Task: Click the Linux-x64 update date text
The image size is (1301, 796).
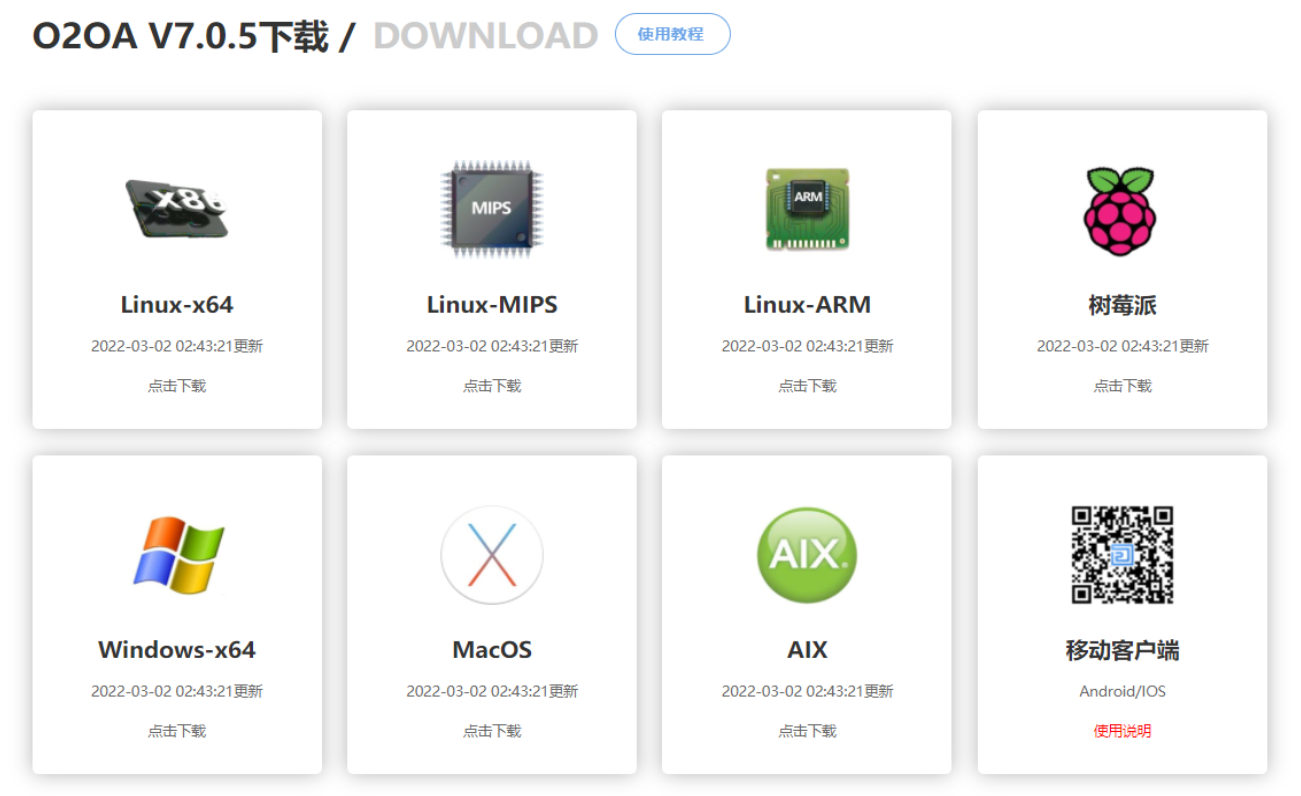Action: [177, 346]
